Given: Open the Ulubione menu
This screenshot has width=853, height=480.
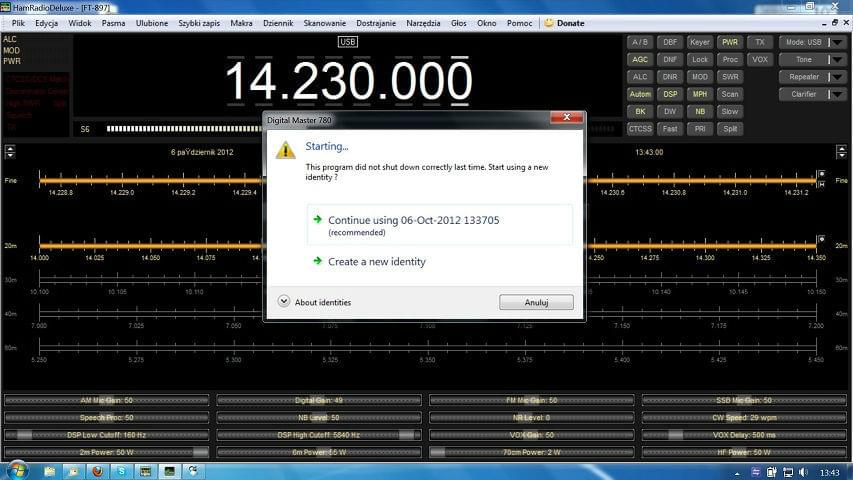Looking at the screenshot, I should 152,23.
